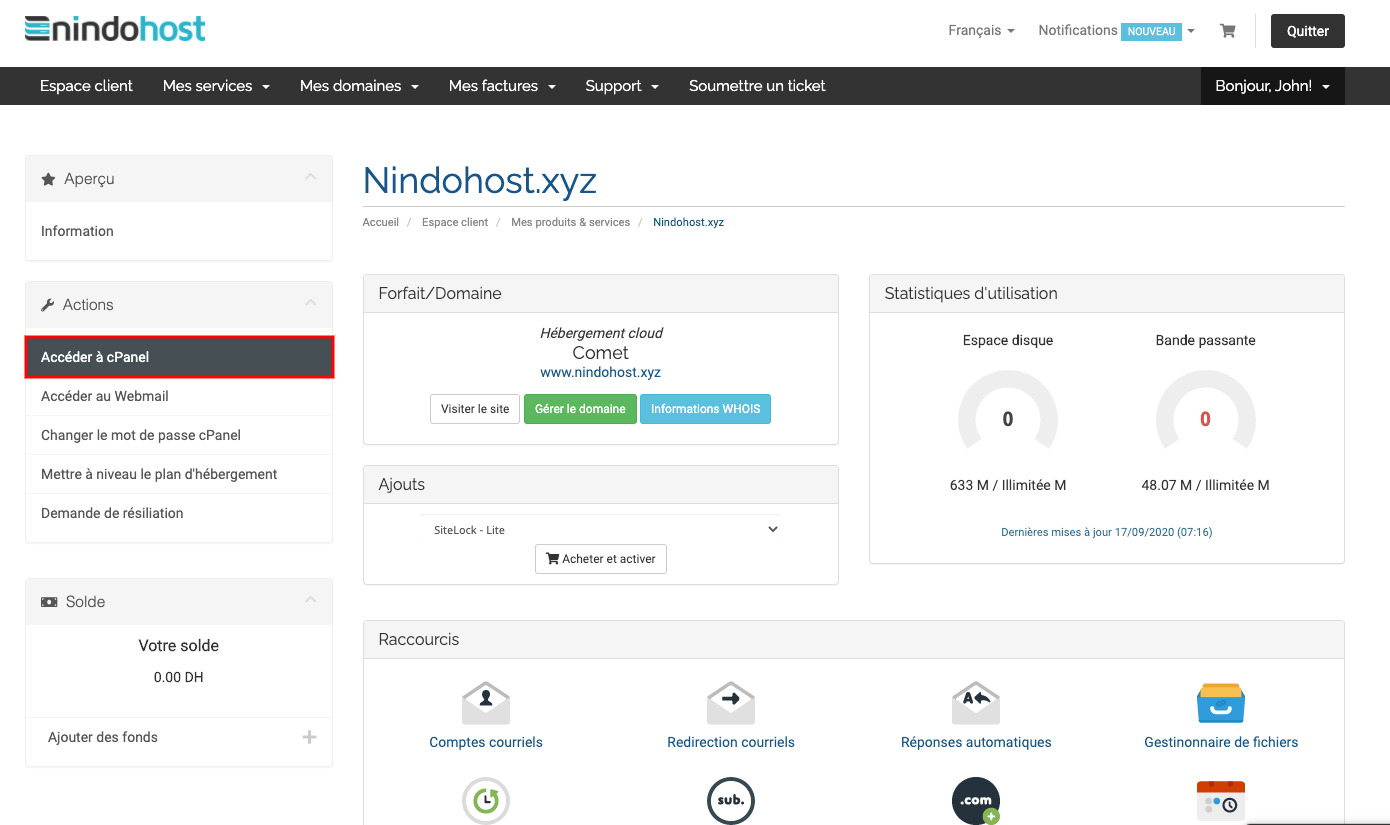Click the money icon in Solde header

point(49,602)
